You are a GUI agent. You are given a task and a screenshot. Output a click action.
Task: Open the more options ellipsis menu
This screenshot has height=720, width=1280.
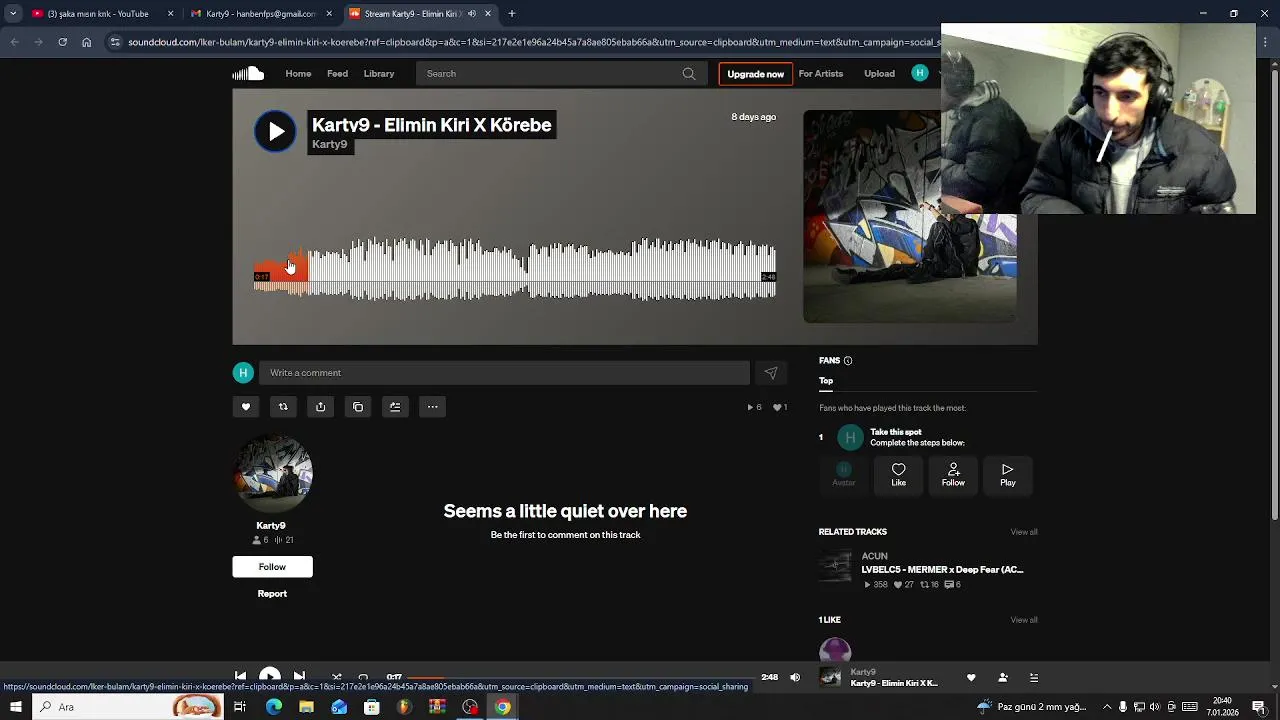[x=432, y=406]
